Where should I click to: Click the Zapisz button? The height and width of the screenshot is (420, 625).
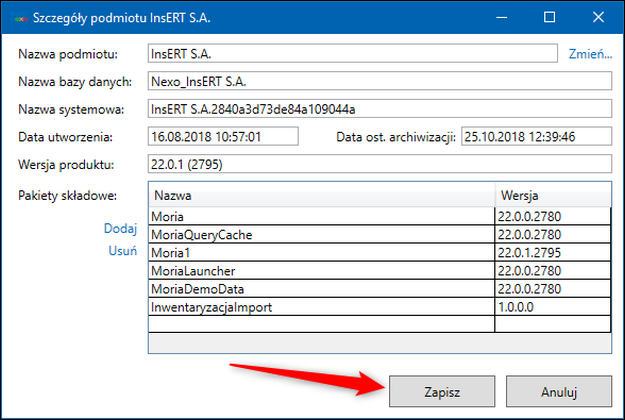pos(440,391)
